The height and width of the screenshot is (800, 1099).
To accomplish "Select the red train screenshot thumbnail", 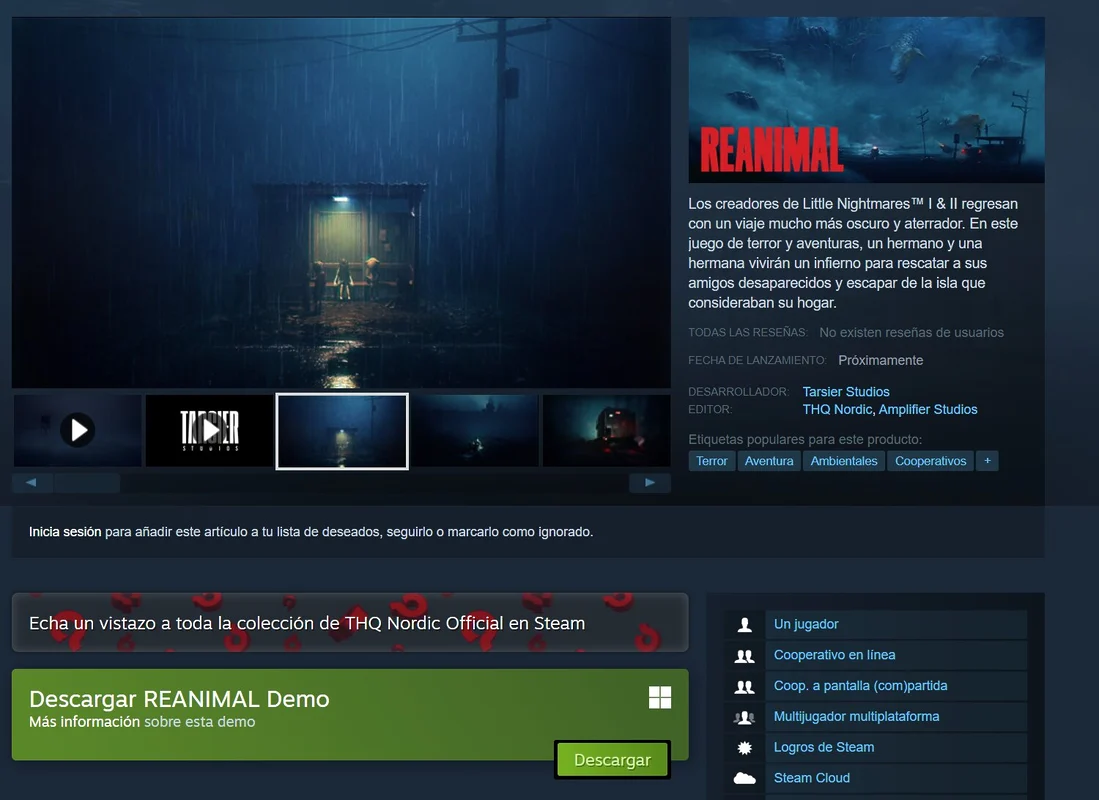I will 606,430.
